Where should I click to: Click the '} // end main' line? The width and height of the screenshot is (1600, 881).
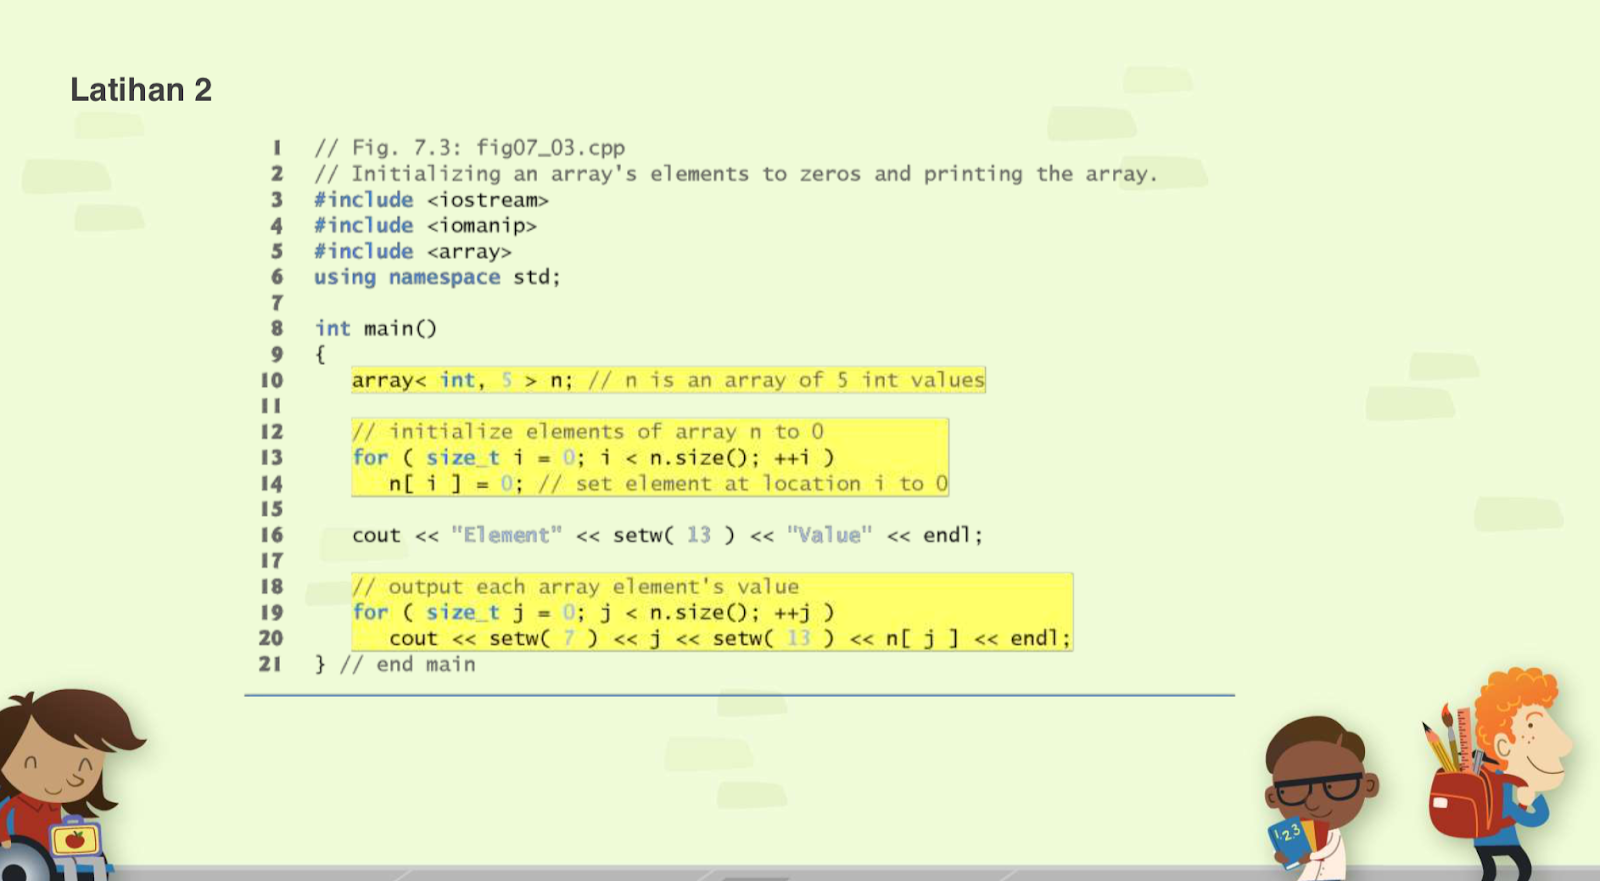tap(395, 664)
